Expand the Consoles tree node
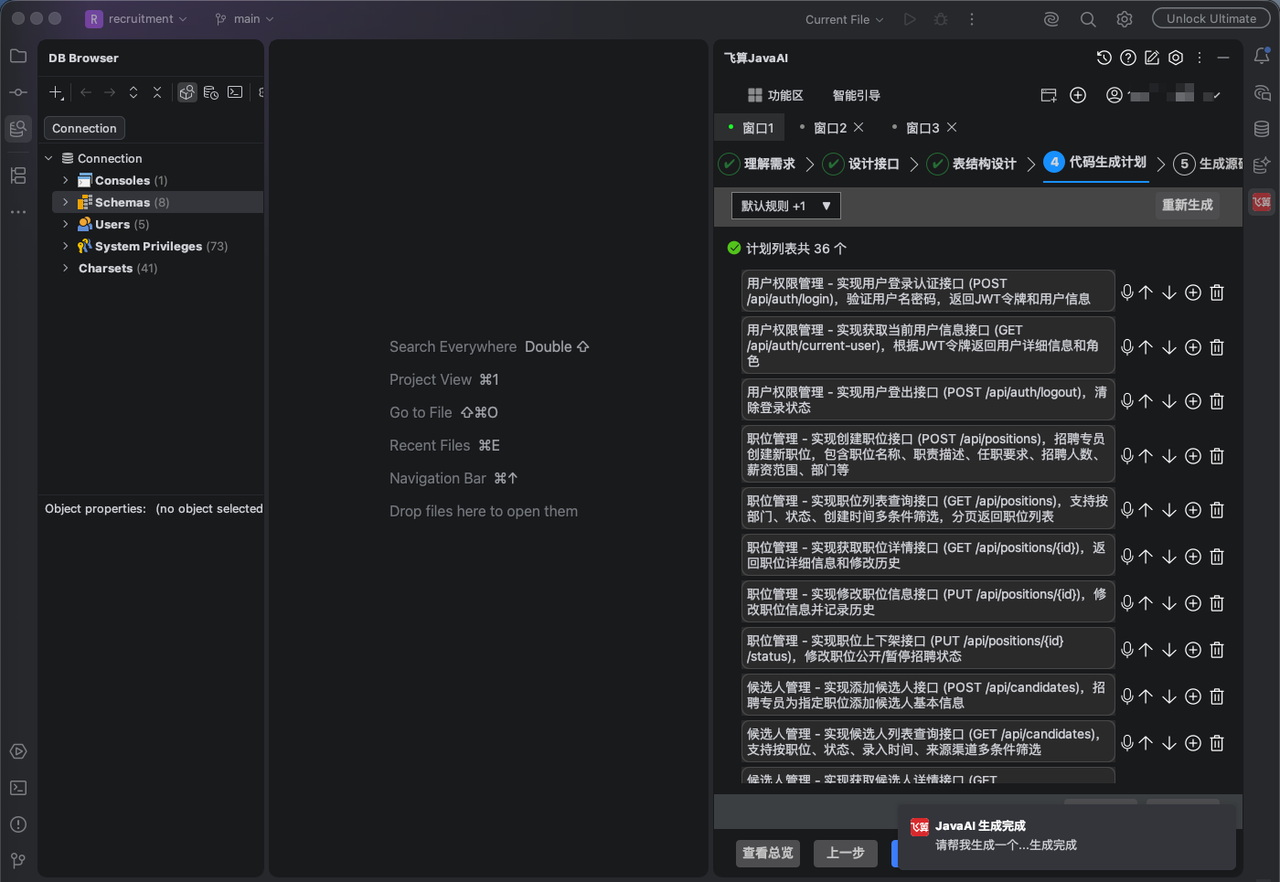This screenshot has height=882, width=1280. [x=66, y=180]
